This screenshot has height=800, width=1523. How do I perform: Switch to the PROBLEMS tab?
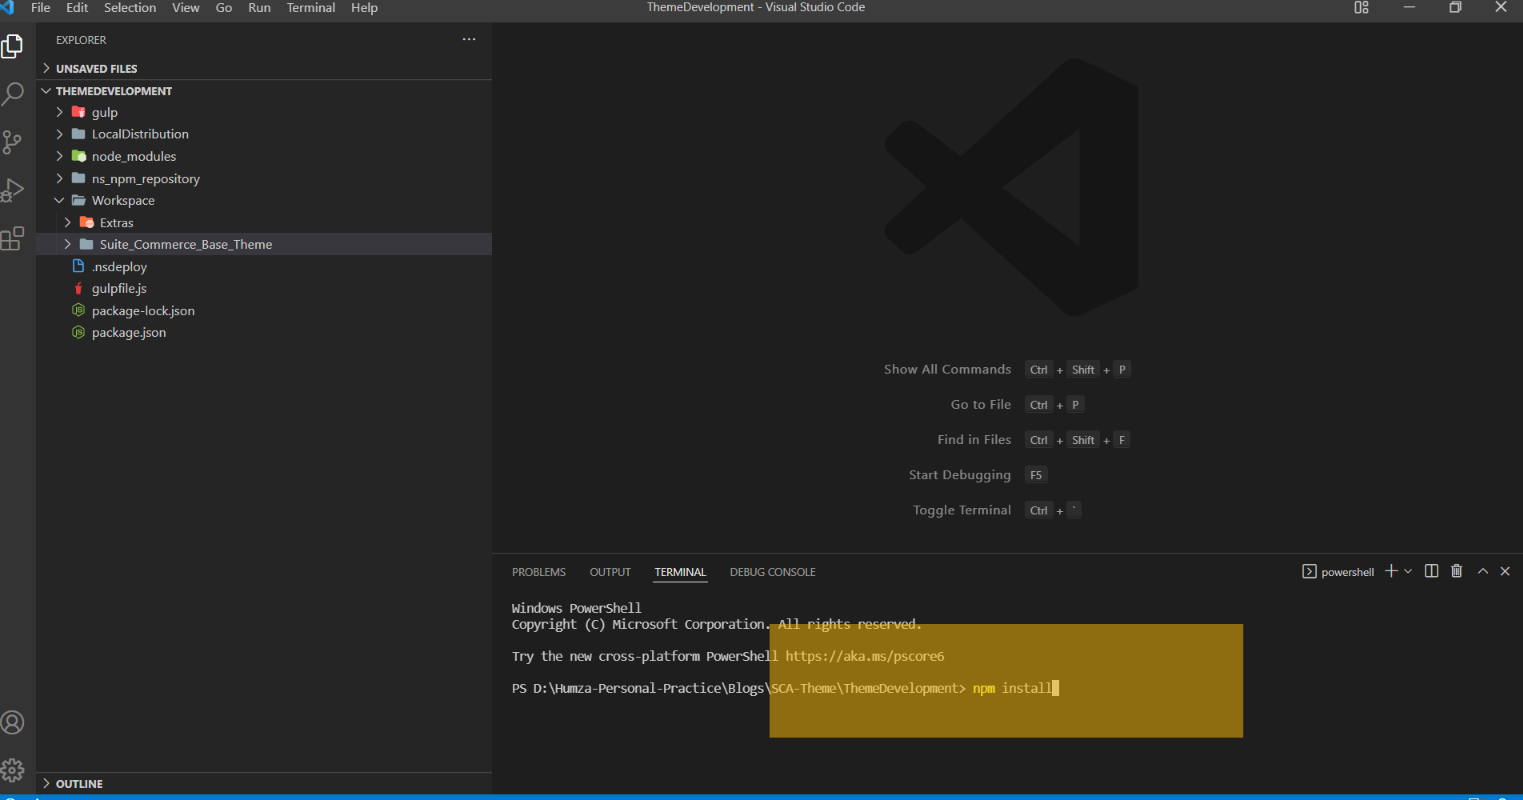538,572
